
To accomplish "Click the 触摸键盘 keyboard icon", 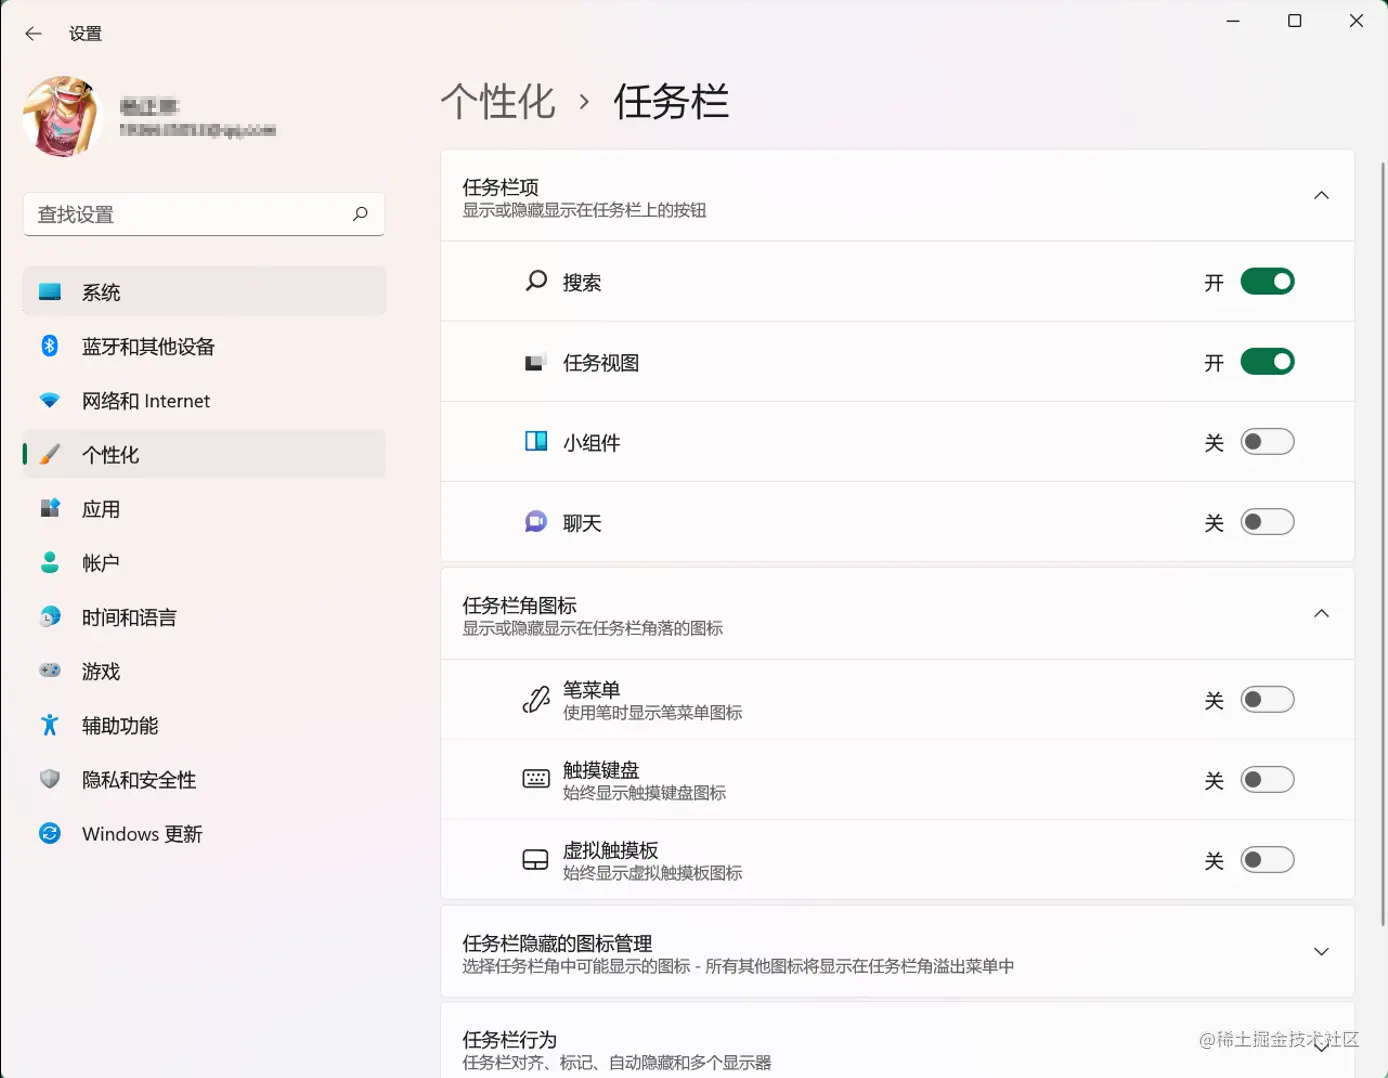I will coord(536,779).
